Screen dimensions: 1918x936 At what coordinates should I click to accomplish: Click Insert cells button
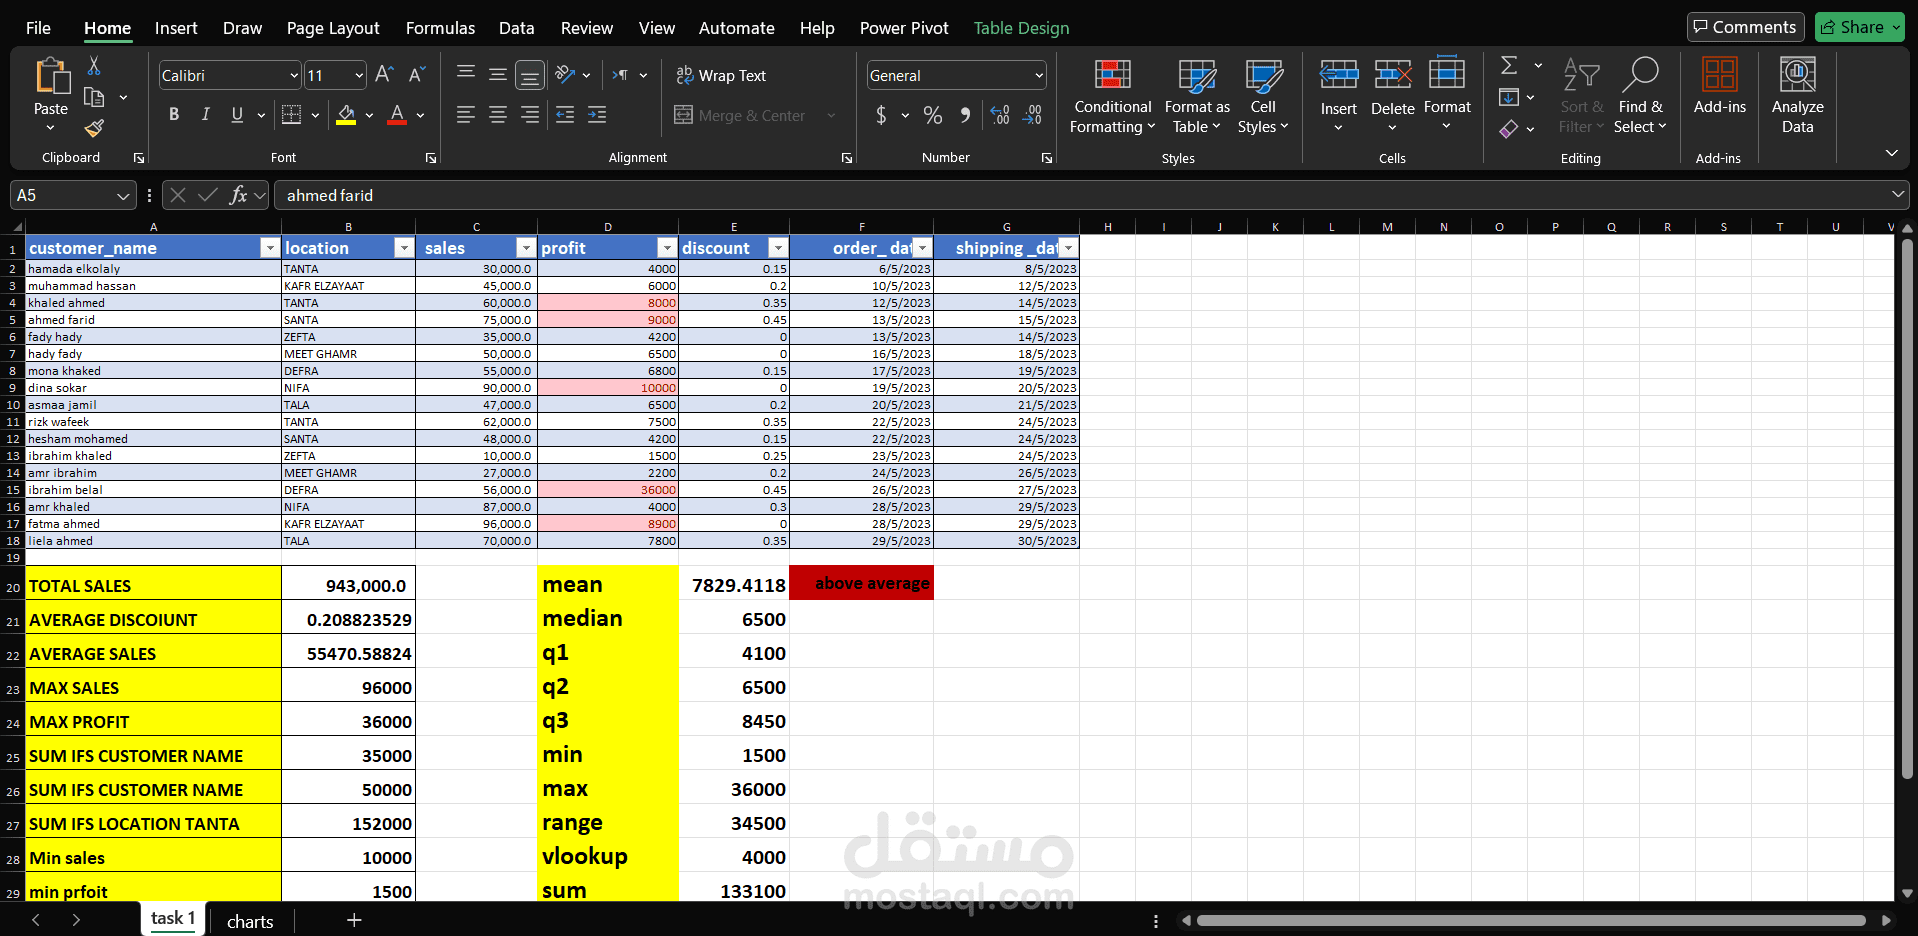point(1338,97)
